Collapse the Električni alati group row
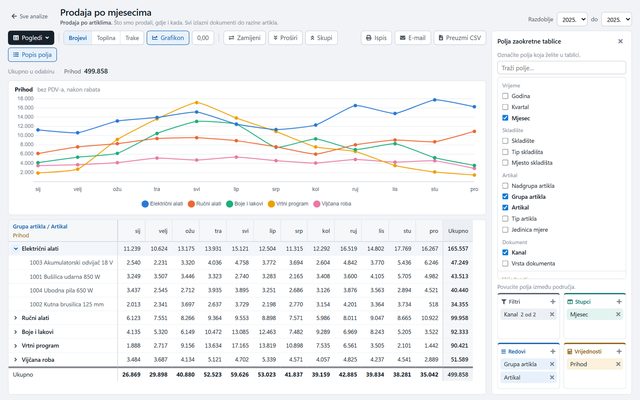640x400 pixels. [x=16, y=249]
